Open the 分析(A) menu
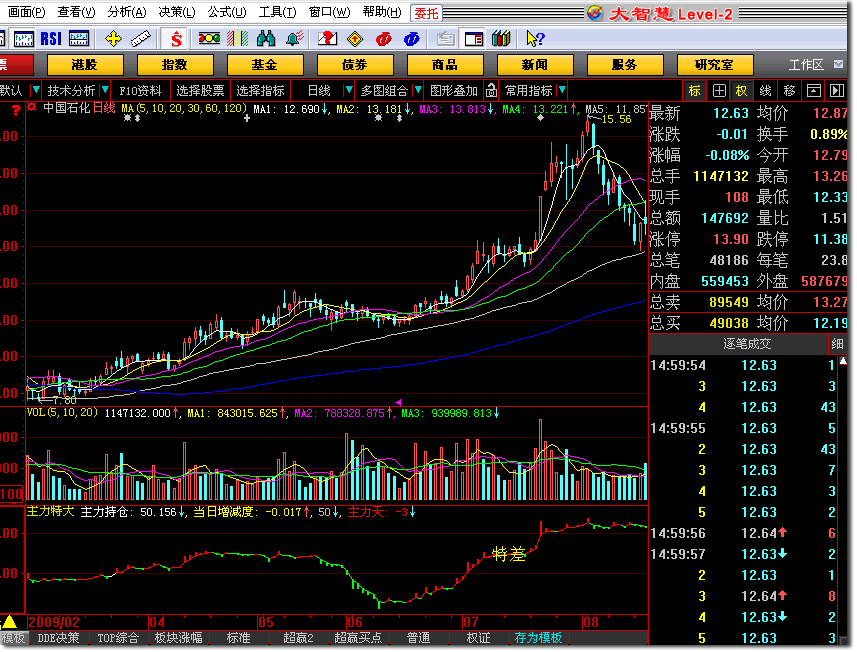The width and height of the screenshot is (857, 652). (126, 12)
